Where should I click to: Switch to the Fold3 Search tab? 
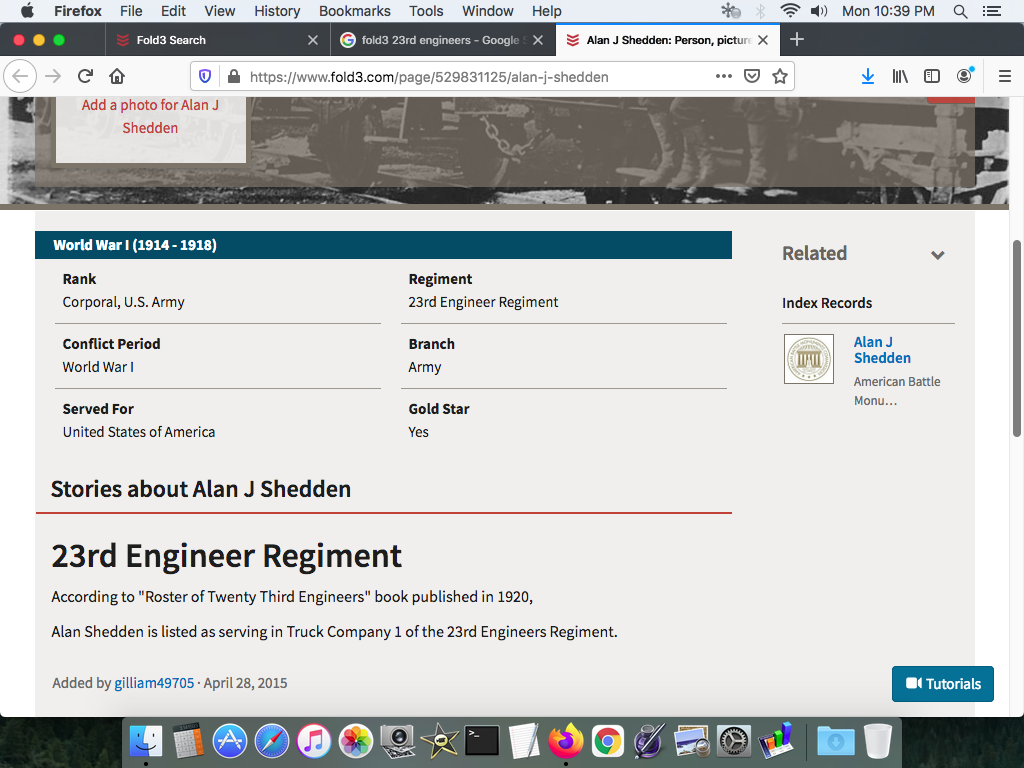171,40
